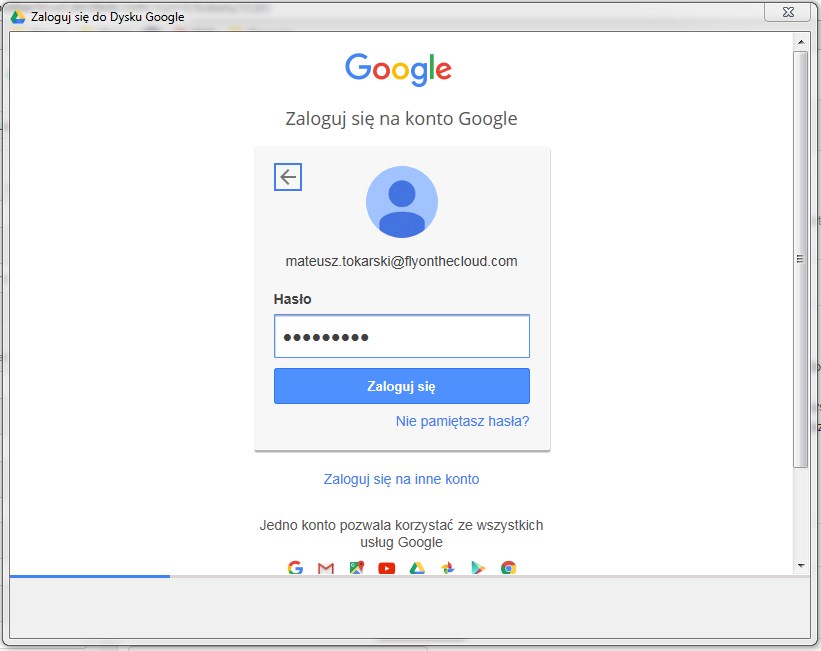Click the scrollbar up arrow
821x651 pixels.
tap(801, 41)
